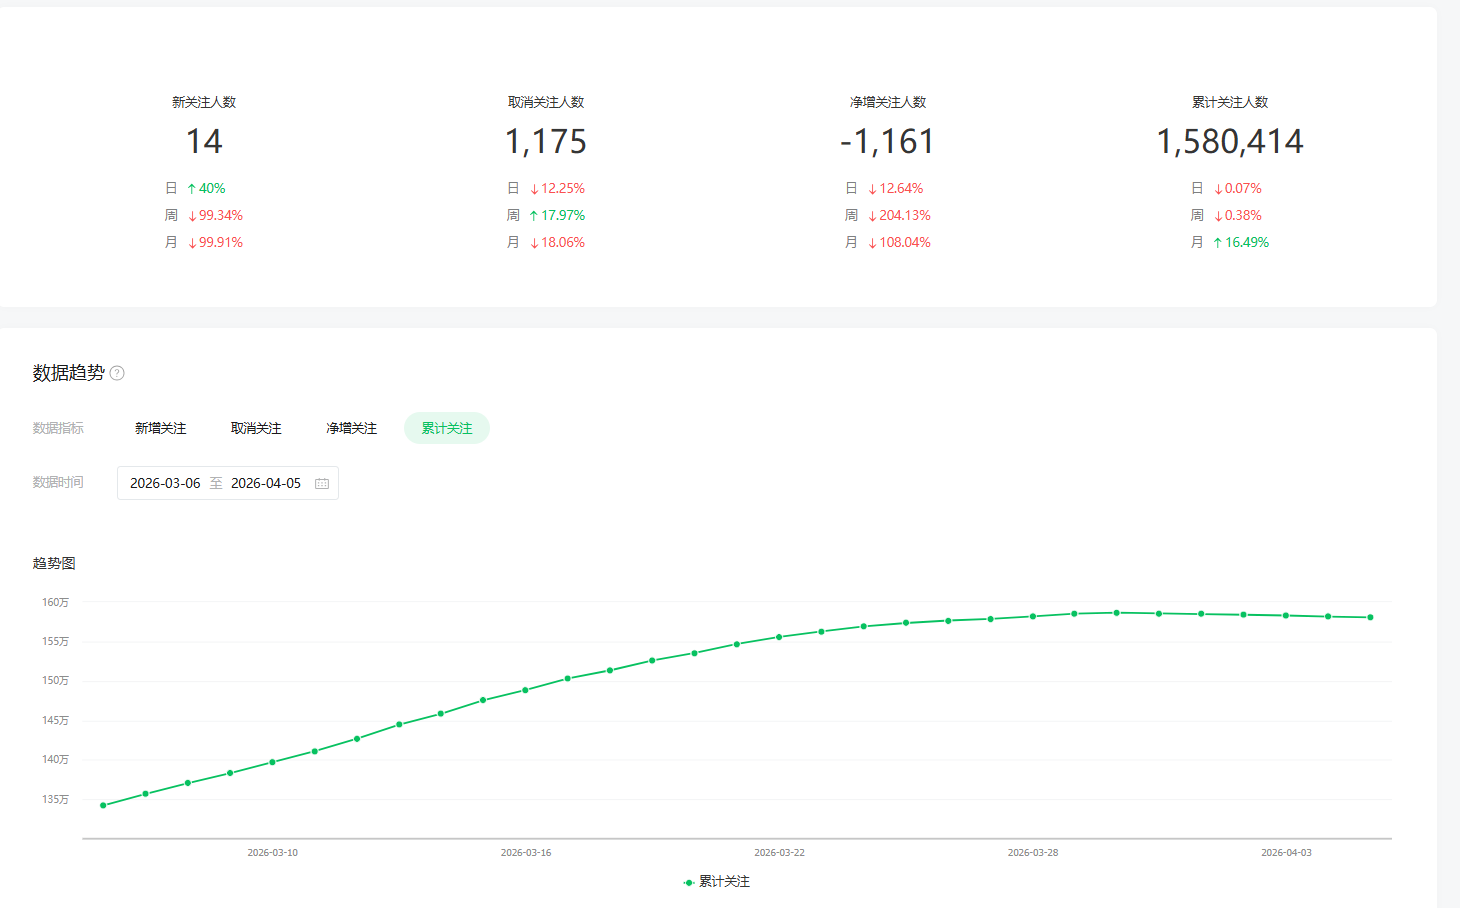Click the chart point above 2026-03-28
The height and width of the screenshot is (908, 1460).
coord(1033,616)
